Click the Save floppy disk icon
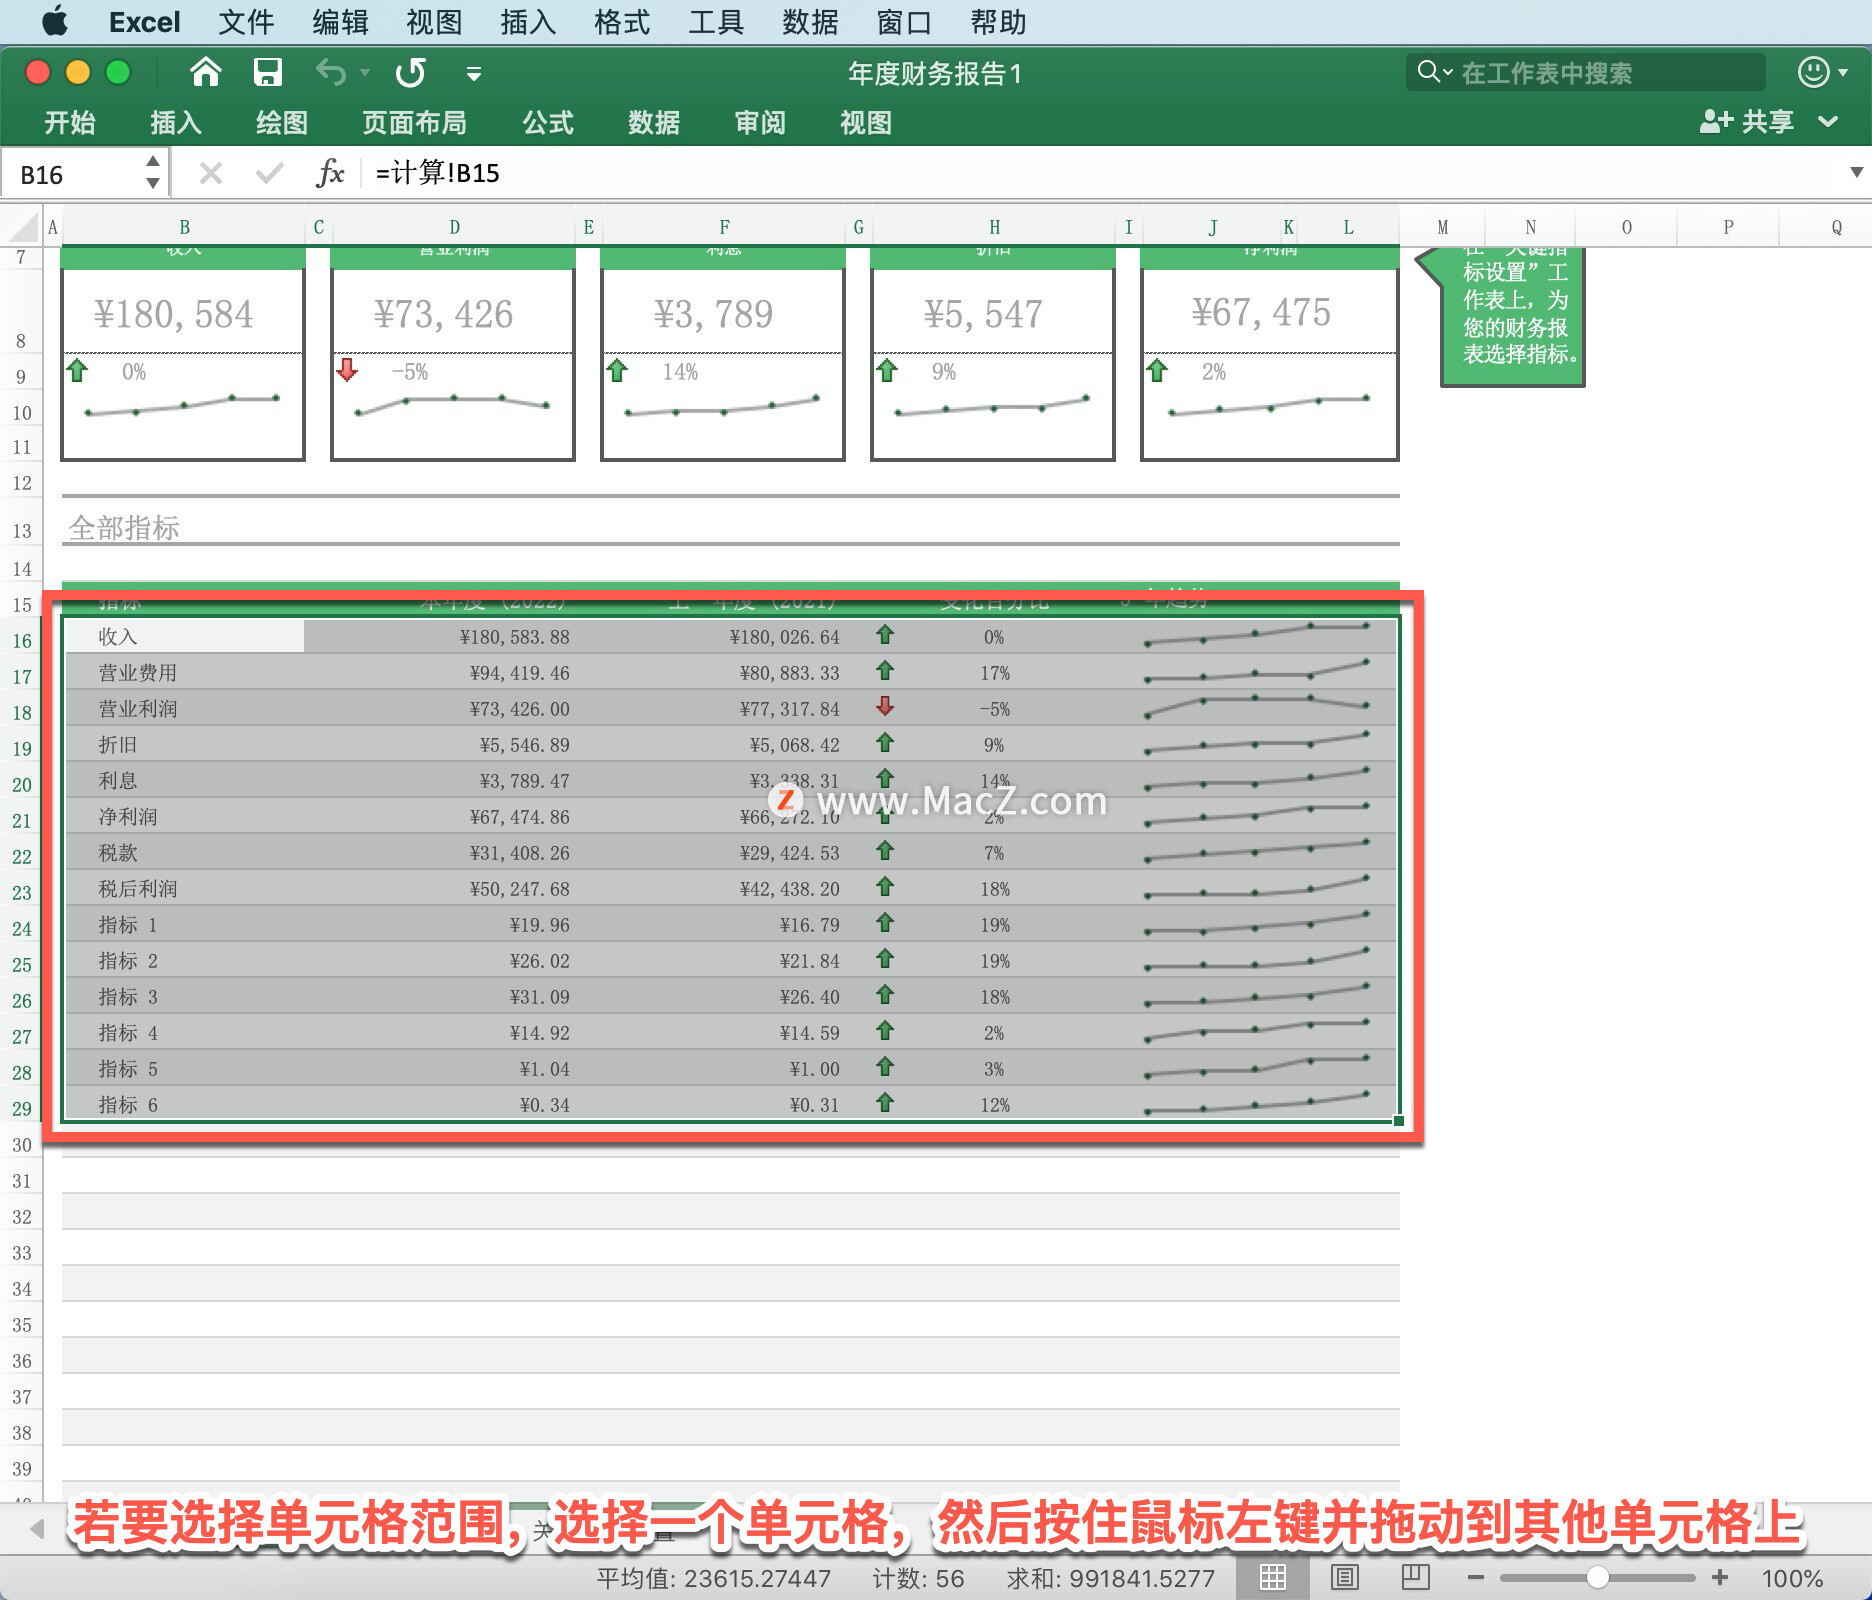1872x1600 pixels. pos(267,72)
